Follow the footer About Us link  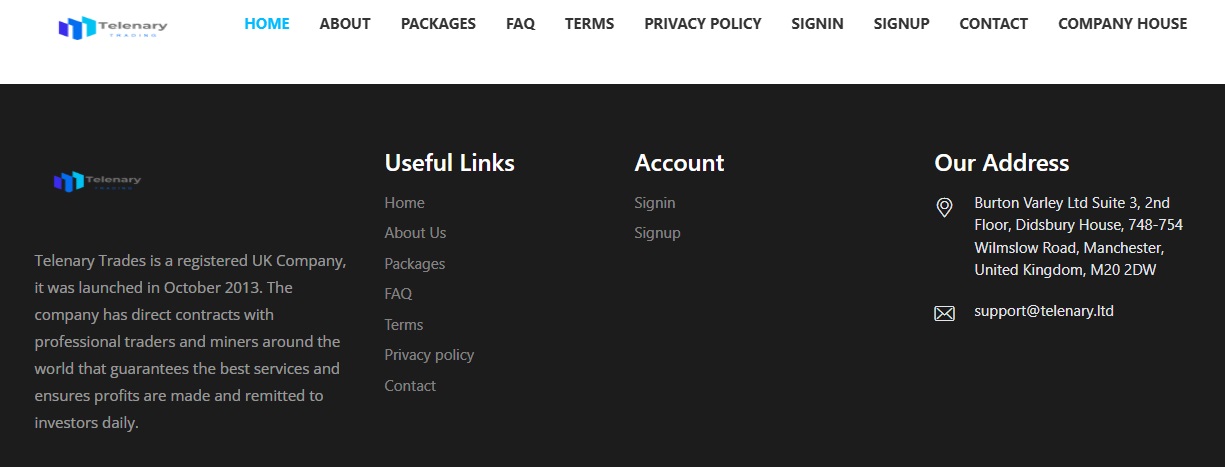click(x=415, y=233)
